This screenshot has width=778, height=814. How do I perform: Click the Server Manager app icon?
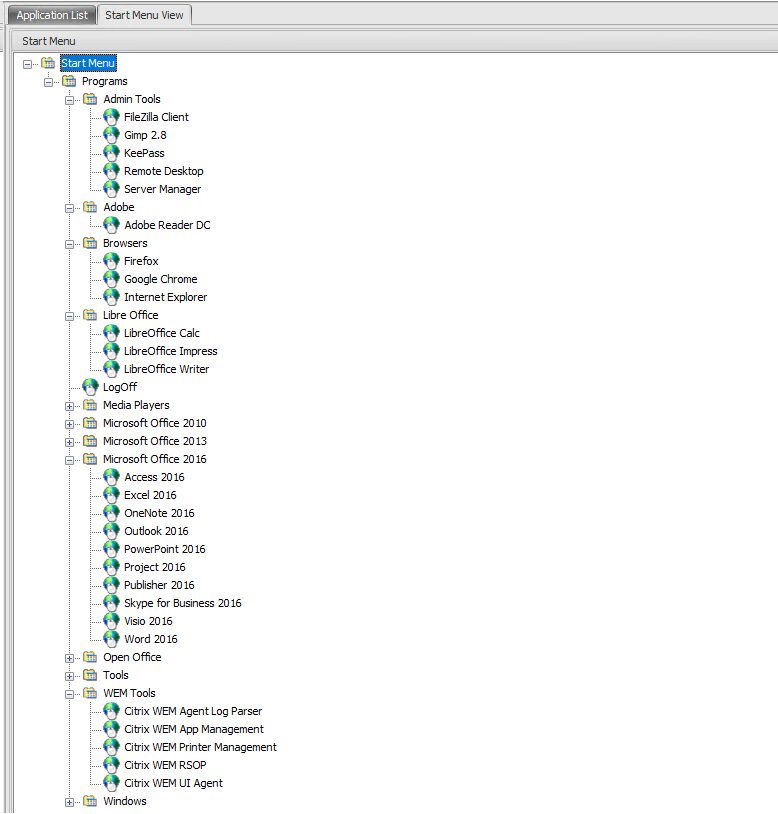click(x=111, y=189)
